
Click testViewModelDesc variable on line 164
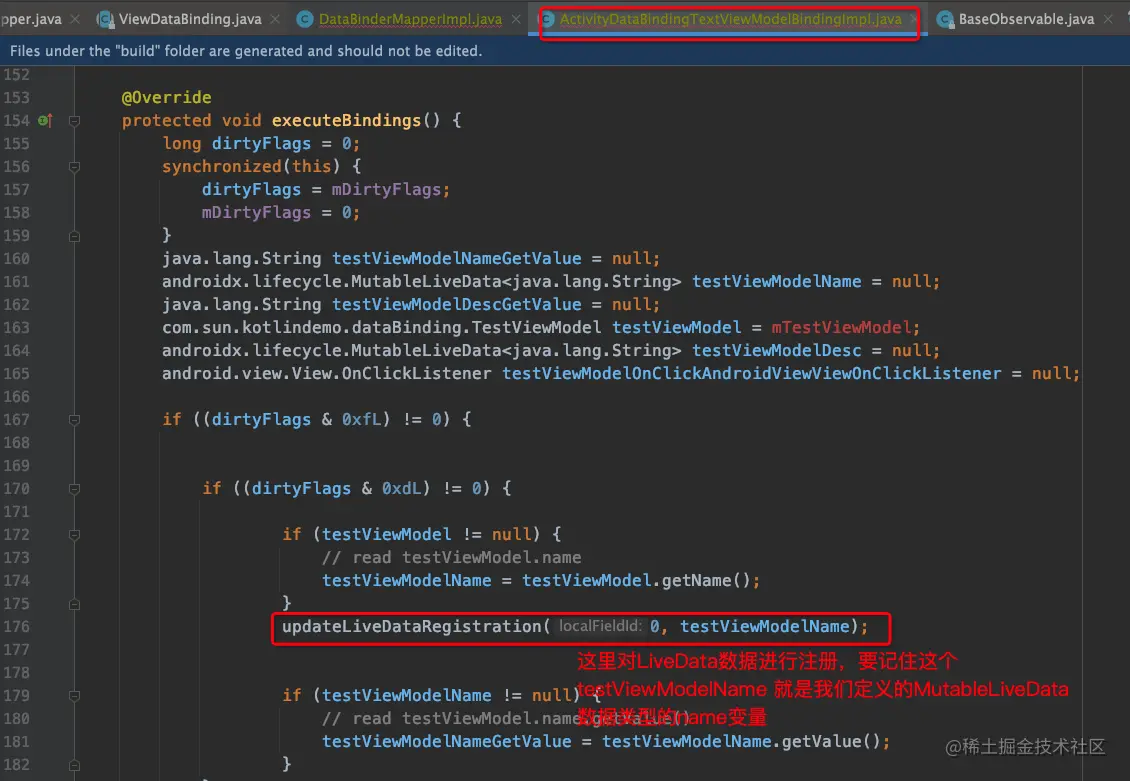776,350
